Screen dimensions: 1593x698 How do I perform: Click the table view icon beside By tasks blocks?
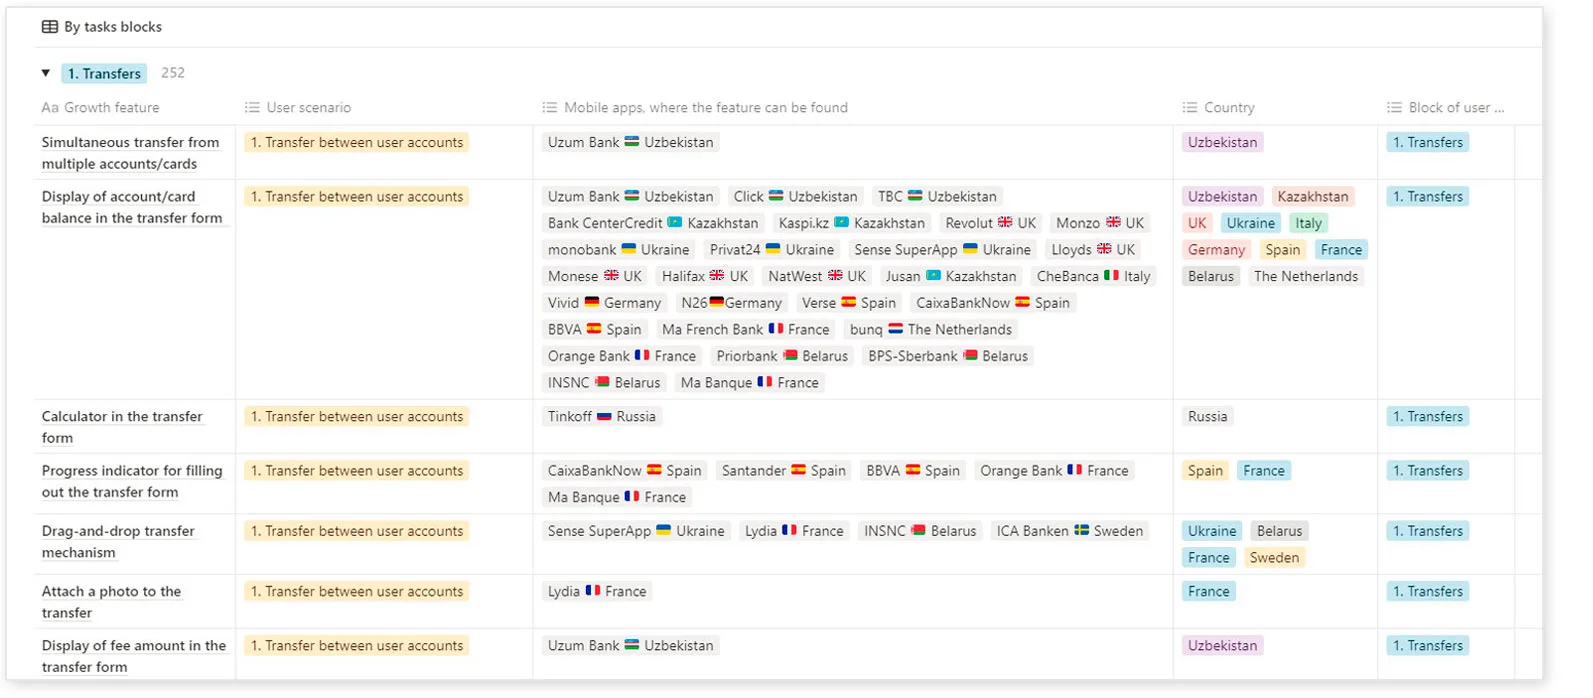(49, 27)
